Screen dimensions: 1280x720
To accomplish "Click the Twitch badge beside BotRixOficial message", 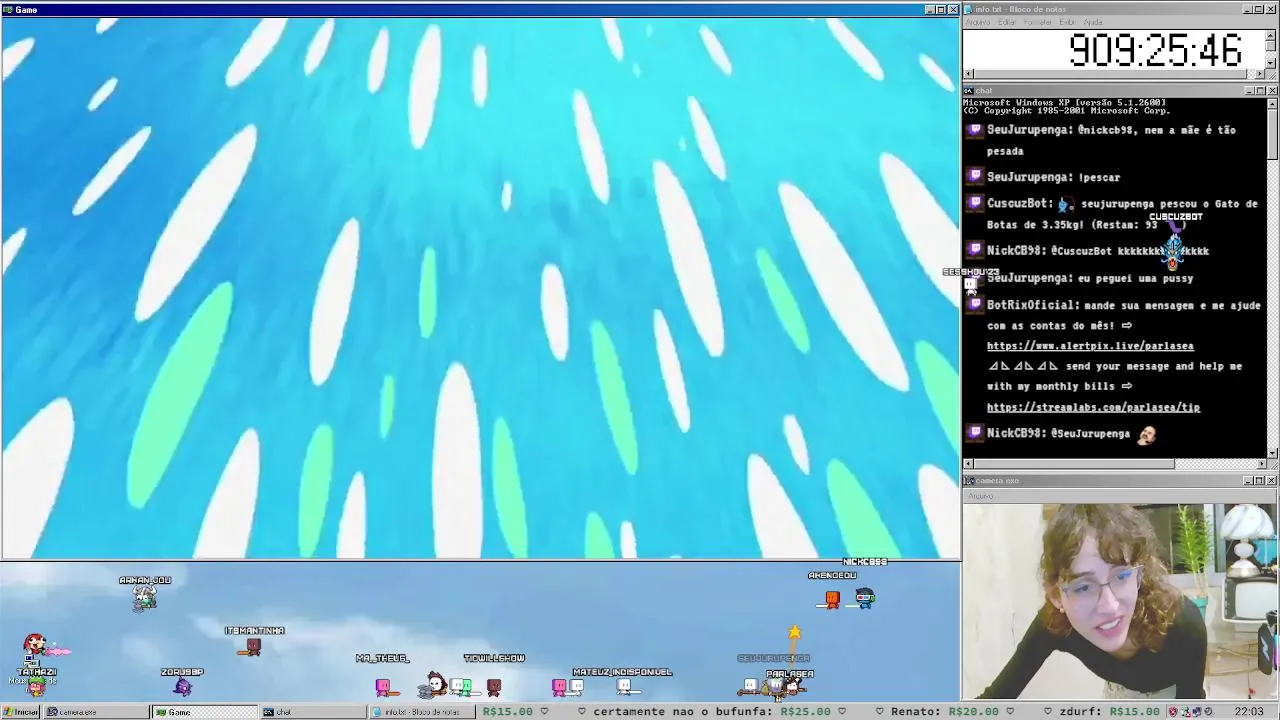I will tap(975, 305).
